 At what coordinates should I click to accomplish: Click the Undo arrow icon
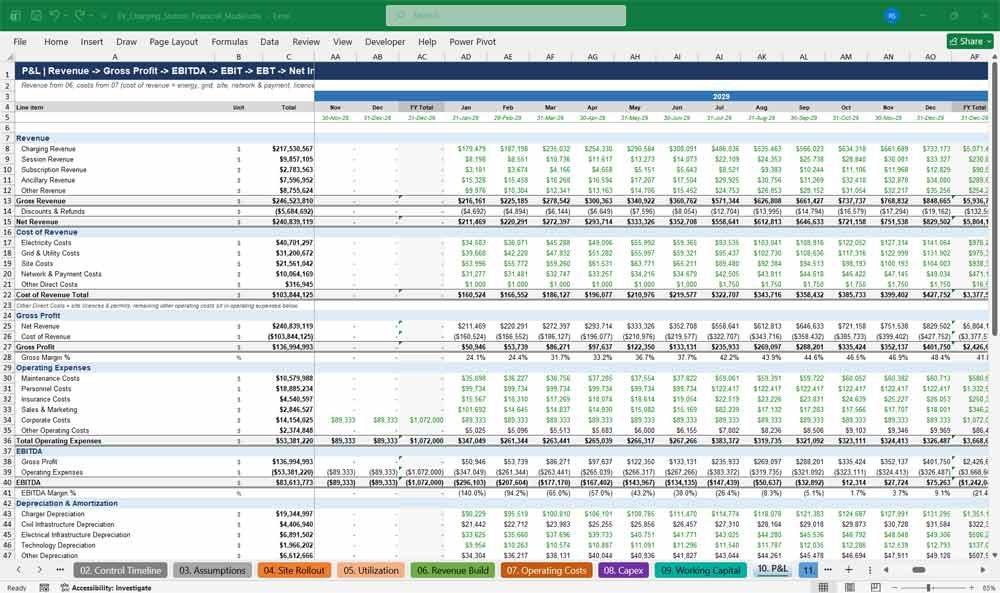click(x=55, y=15)
